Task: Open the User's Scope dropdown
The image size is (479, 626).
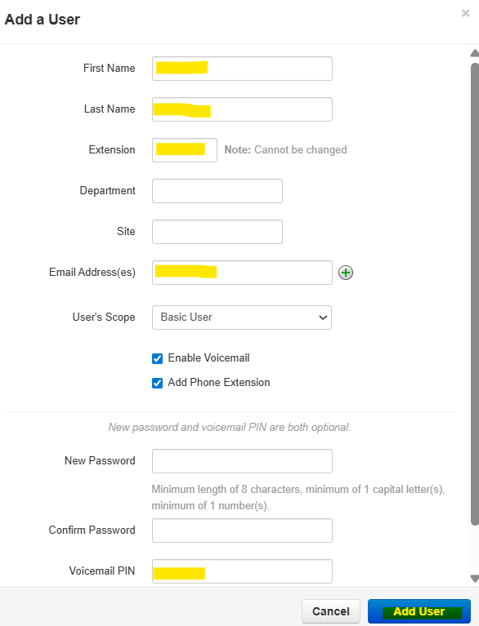Action: 242,317
